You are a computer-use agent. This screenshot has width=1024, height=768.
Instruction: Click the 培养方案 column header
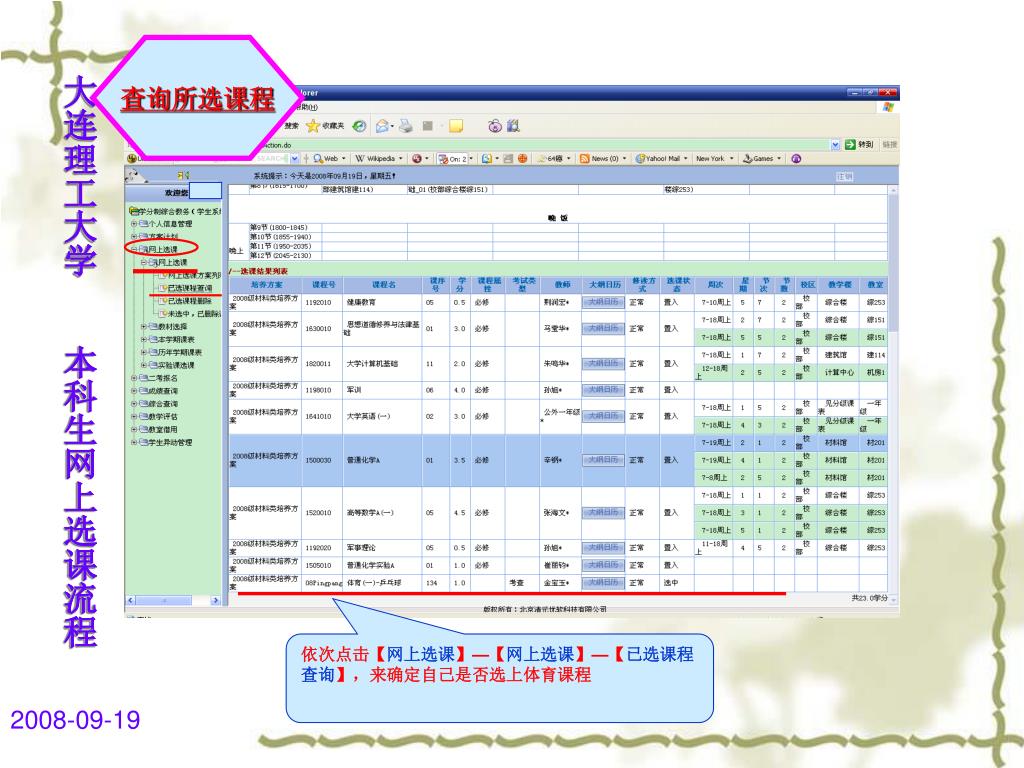(266, 285)
